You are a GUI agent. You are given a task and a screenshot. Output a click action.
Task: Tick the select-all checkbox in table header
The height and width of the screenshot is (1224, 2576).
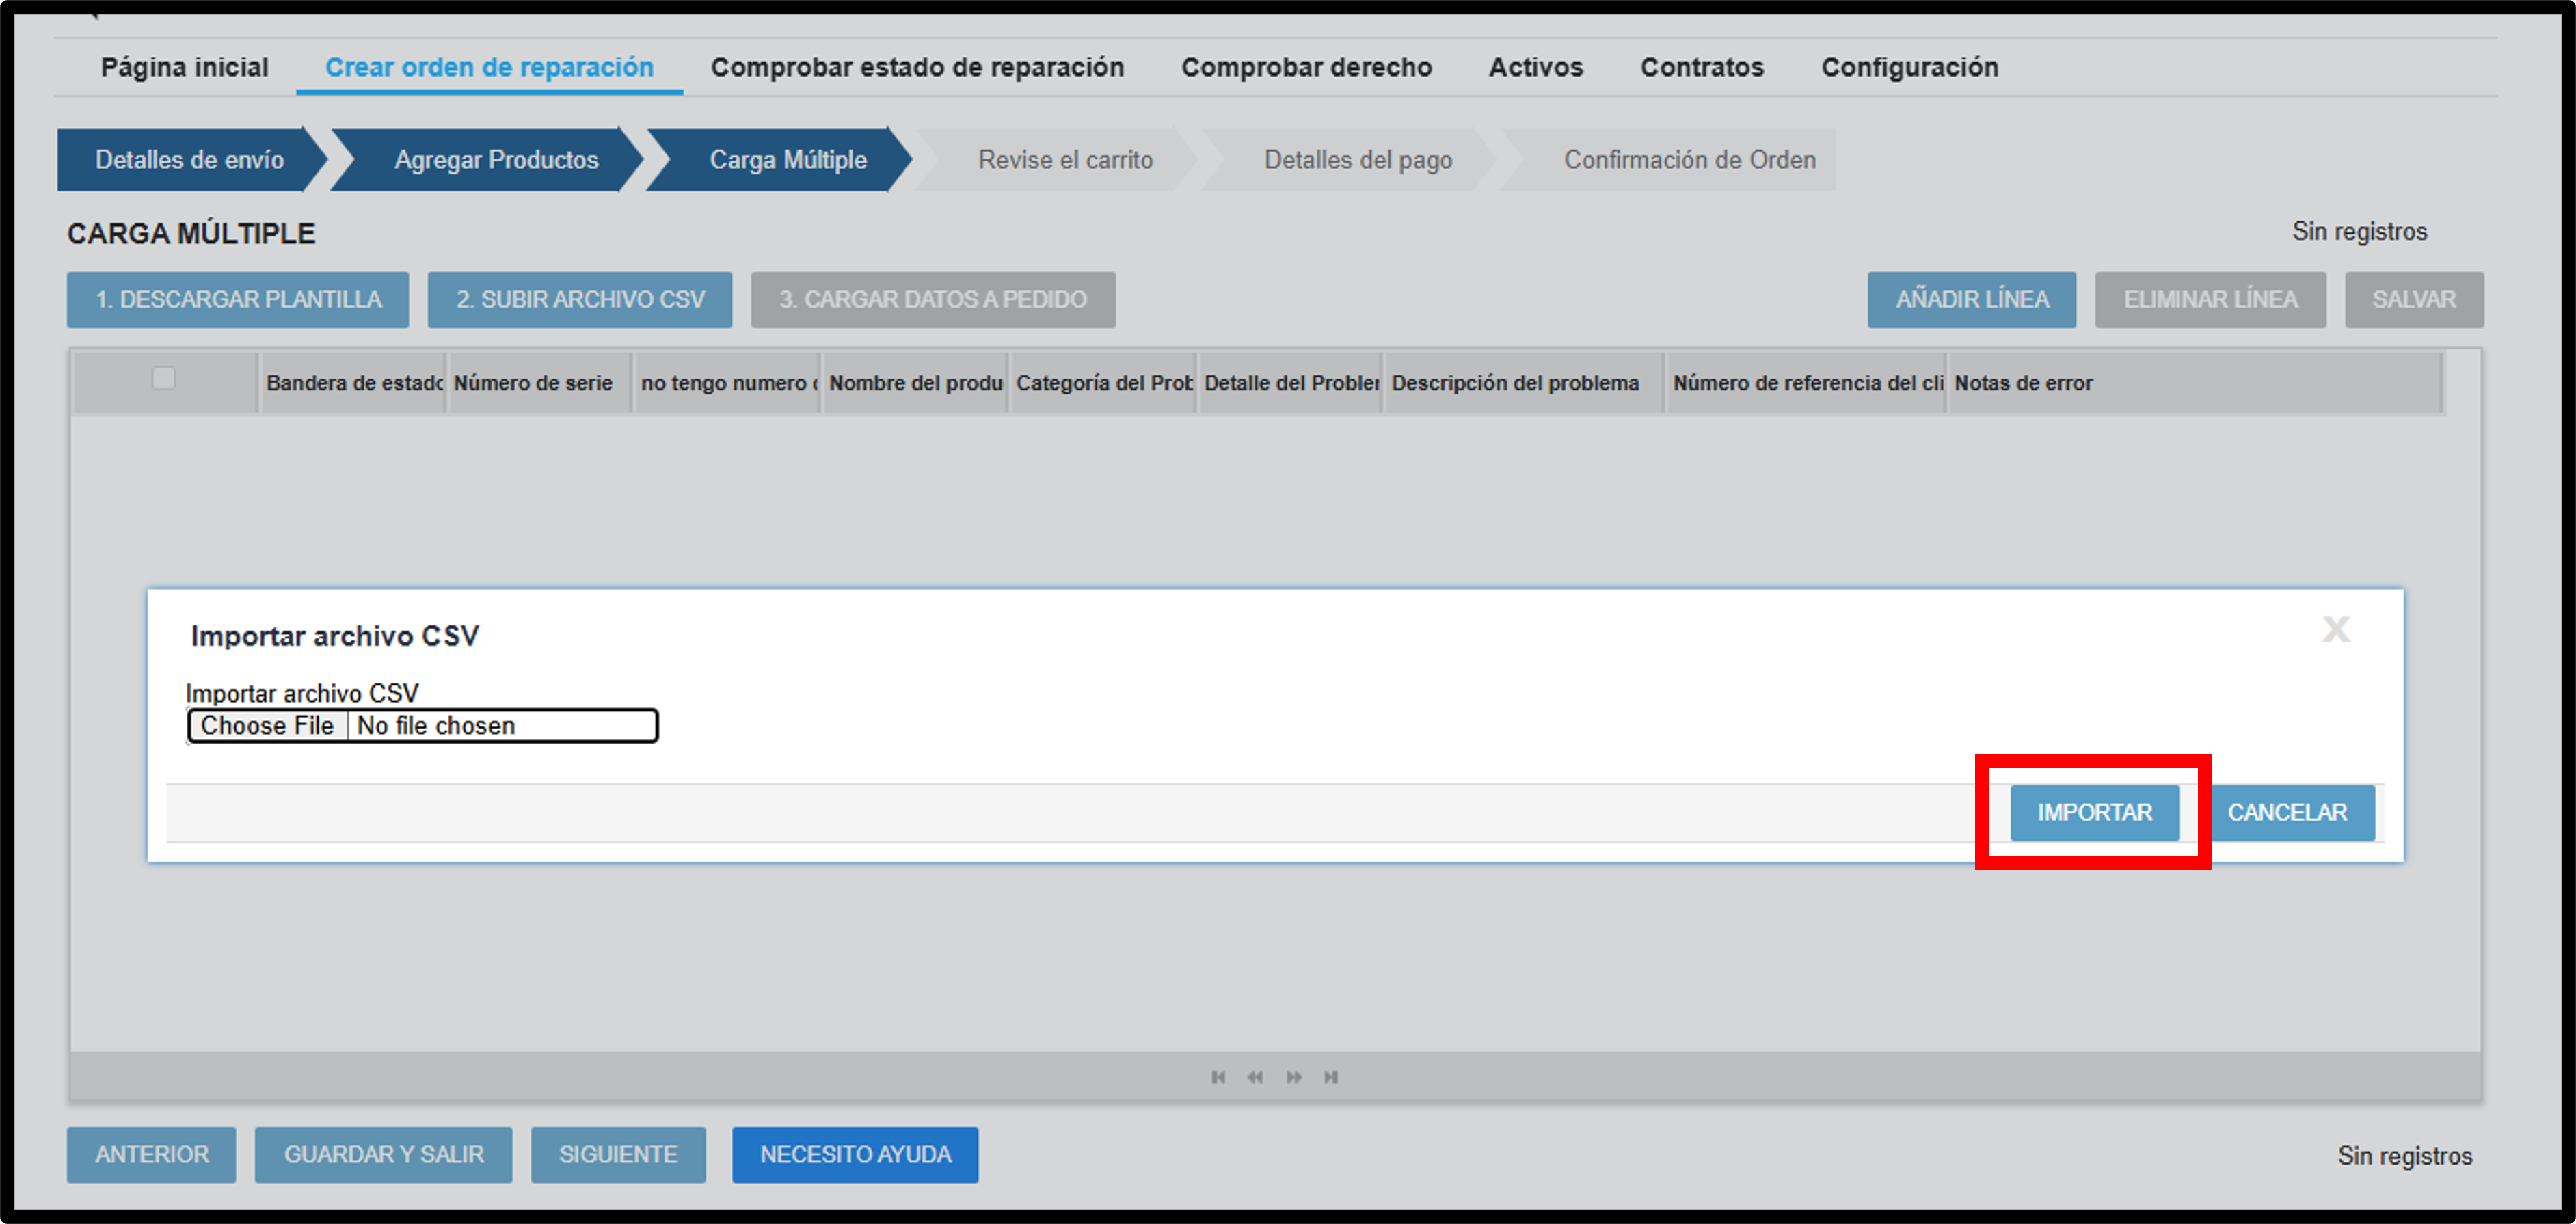click(164, 378)
